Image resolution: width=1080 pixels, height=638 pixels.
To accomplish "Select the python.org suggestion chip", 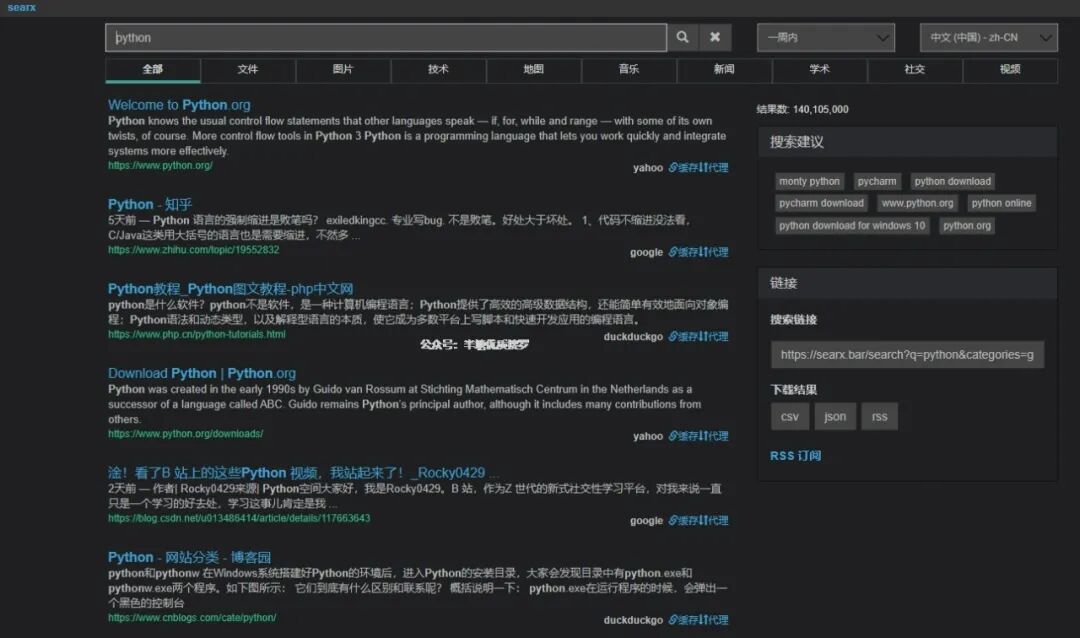I will click(967, 225).
